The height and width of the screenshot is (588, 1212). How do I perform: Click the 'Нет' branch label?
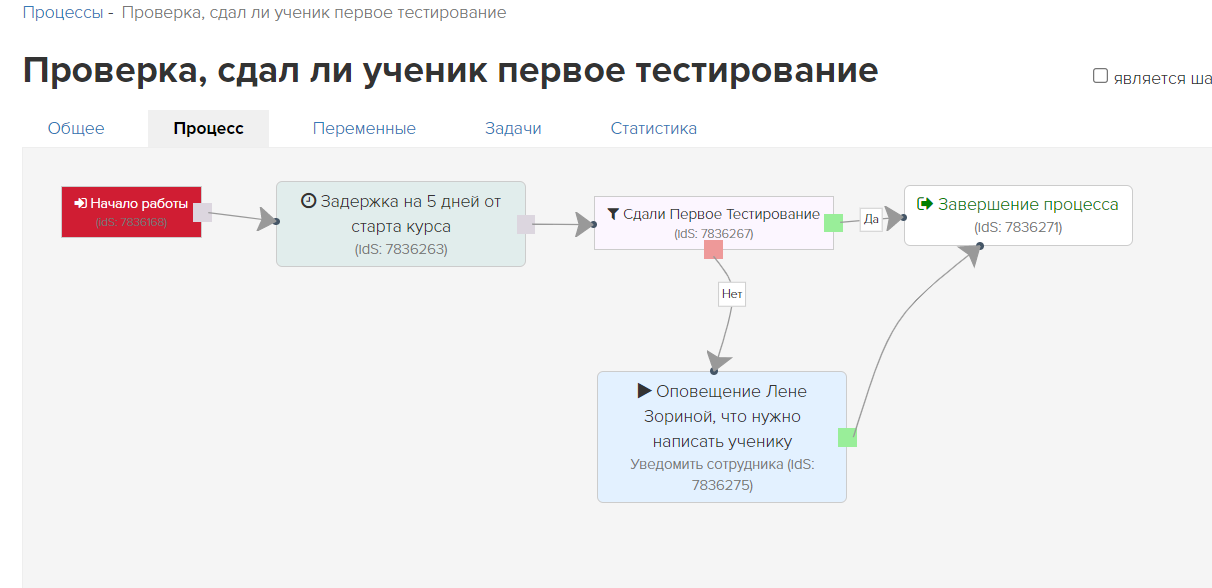[732, 294]
